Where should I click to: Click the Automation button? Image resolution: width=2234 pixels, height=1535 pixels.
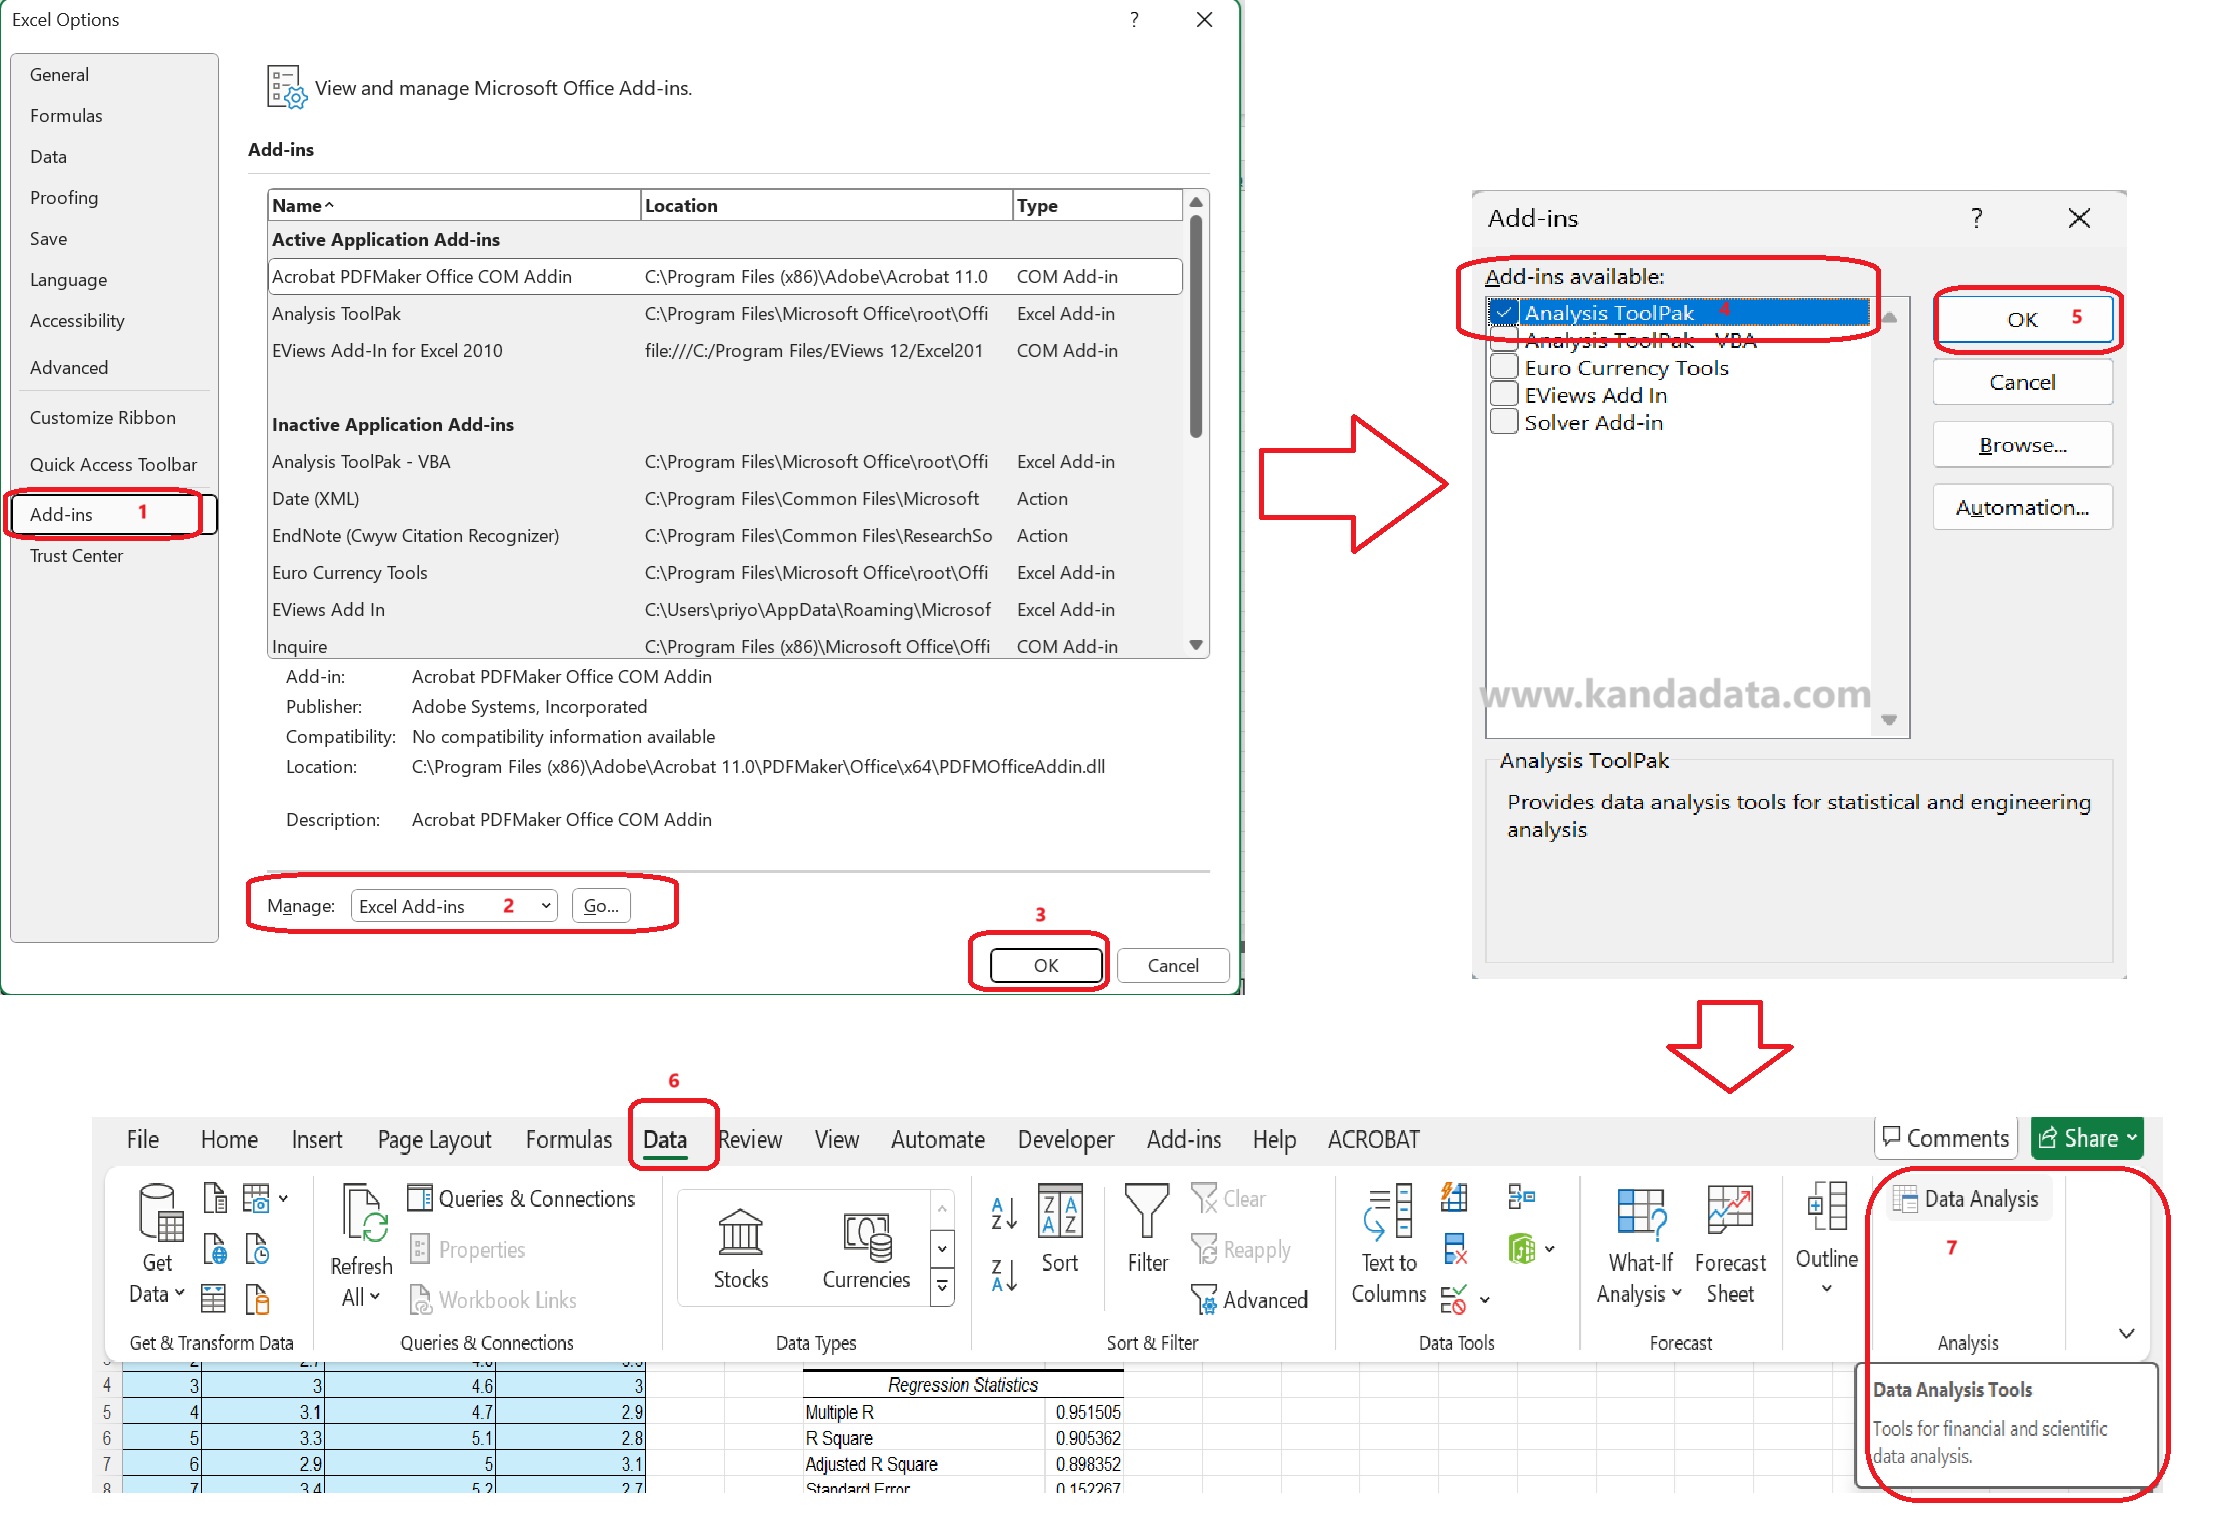pyautogui.click(x=2022, y=507)
